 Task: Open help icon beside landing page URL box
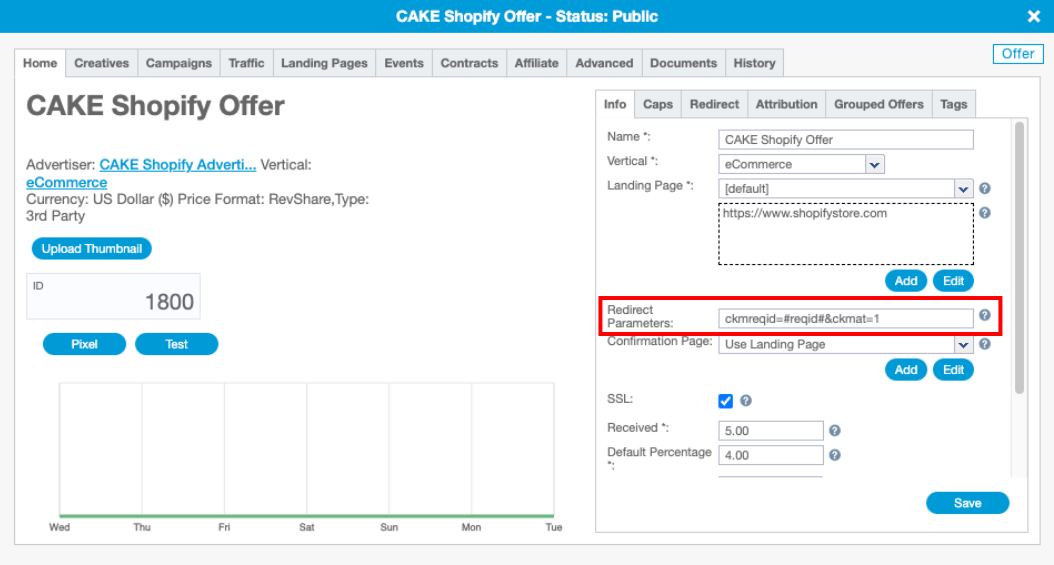tap(985, 213)
